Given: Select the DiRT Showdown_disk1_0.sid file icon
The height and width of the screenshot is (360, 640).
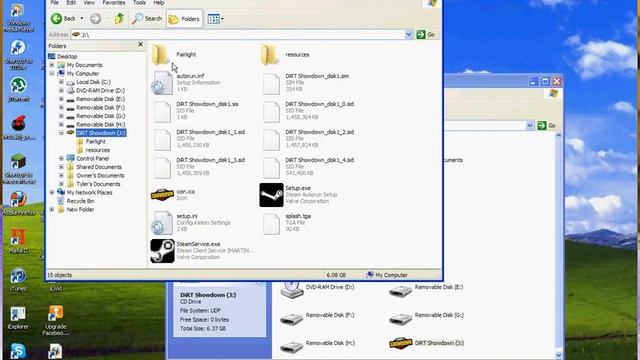Looking at the screenshot, I should (271, 111).
